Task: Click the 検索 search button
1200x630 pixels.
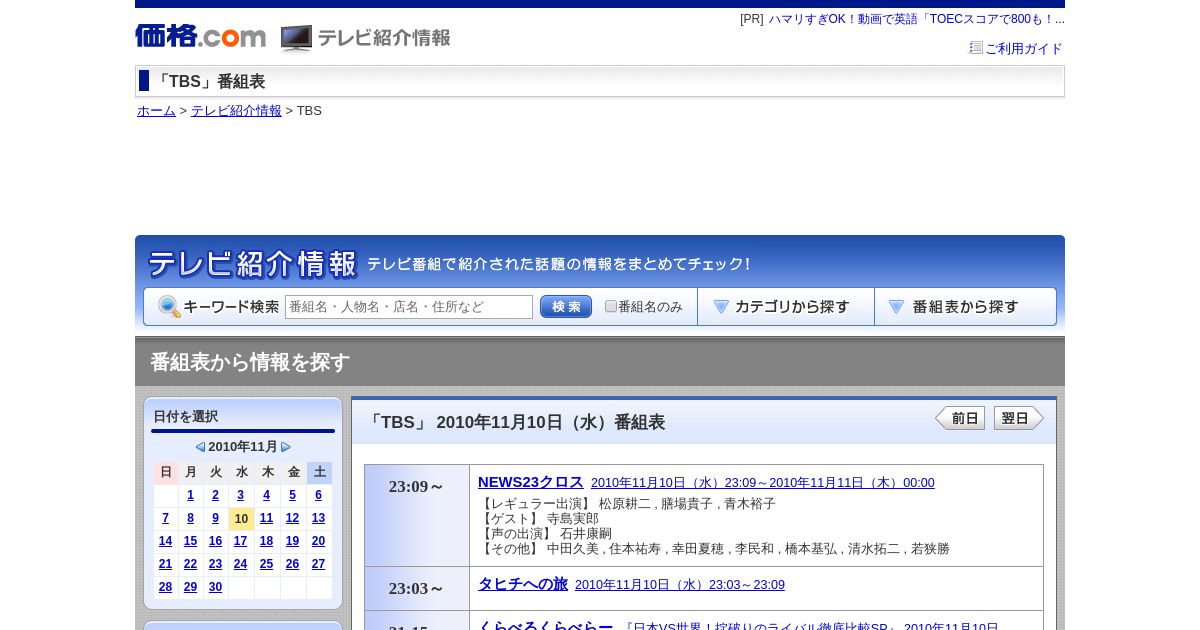Action: tap(566, 307)
